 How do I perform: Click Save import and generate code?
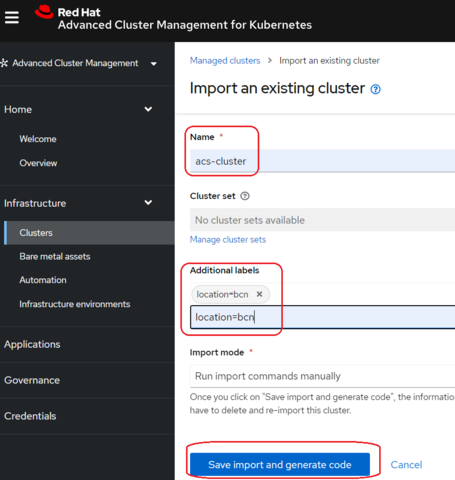(x=280, y=464)
